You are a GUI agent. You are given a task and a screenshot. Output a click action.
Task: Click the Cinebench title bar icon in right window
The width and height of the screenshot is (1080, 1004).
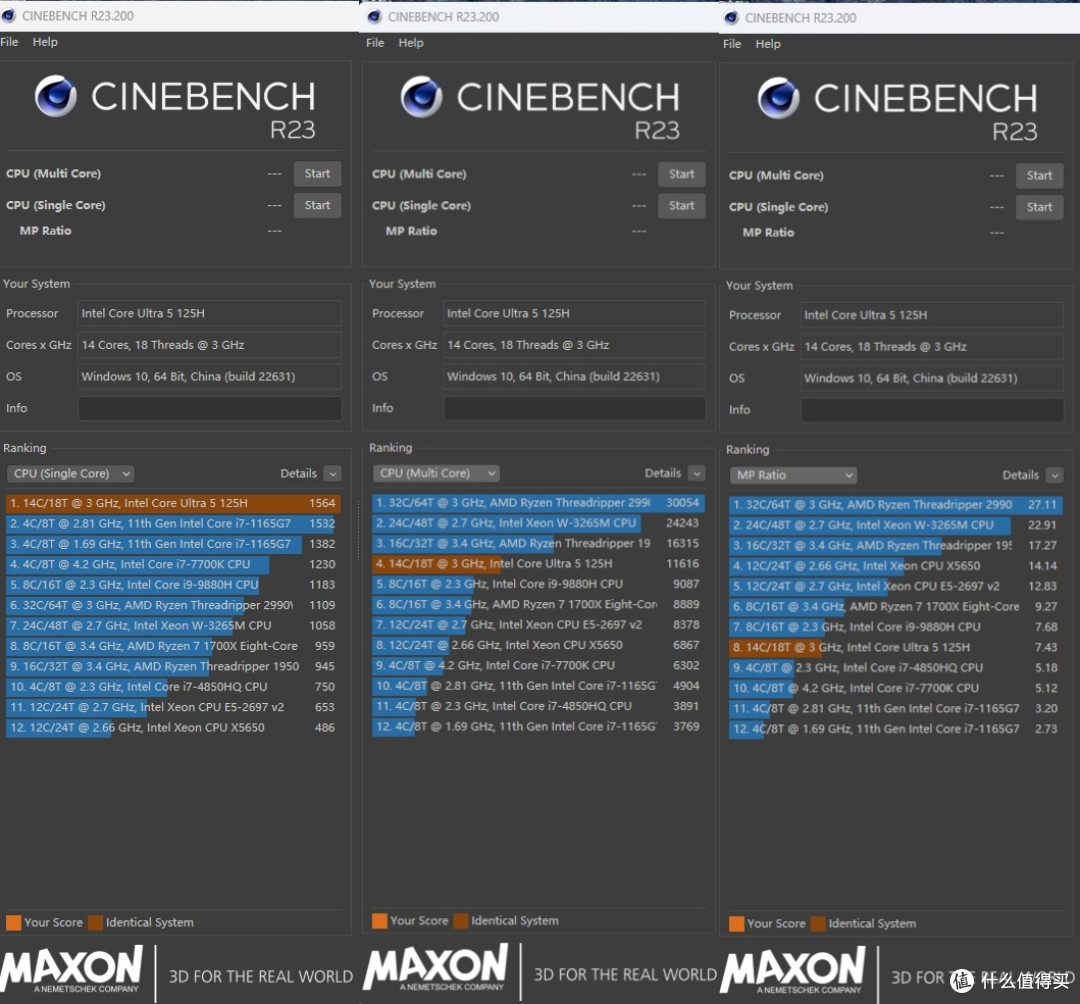(x=731, y=18)
